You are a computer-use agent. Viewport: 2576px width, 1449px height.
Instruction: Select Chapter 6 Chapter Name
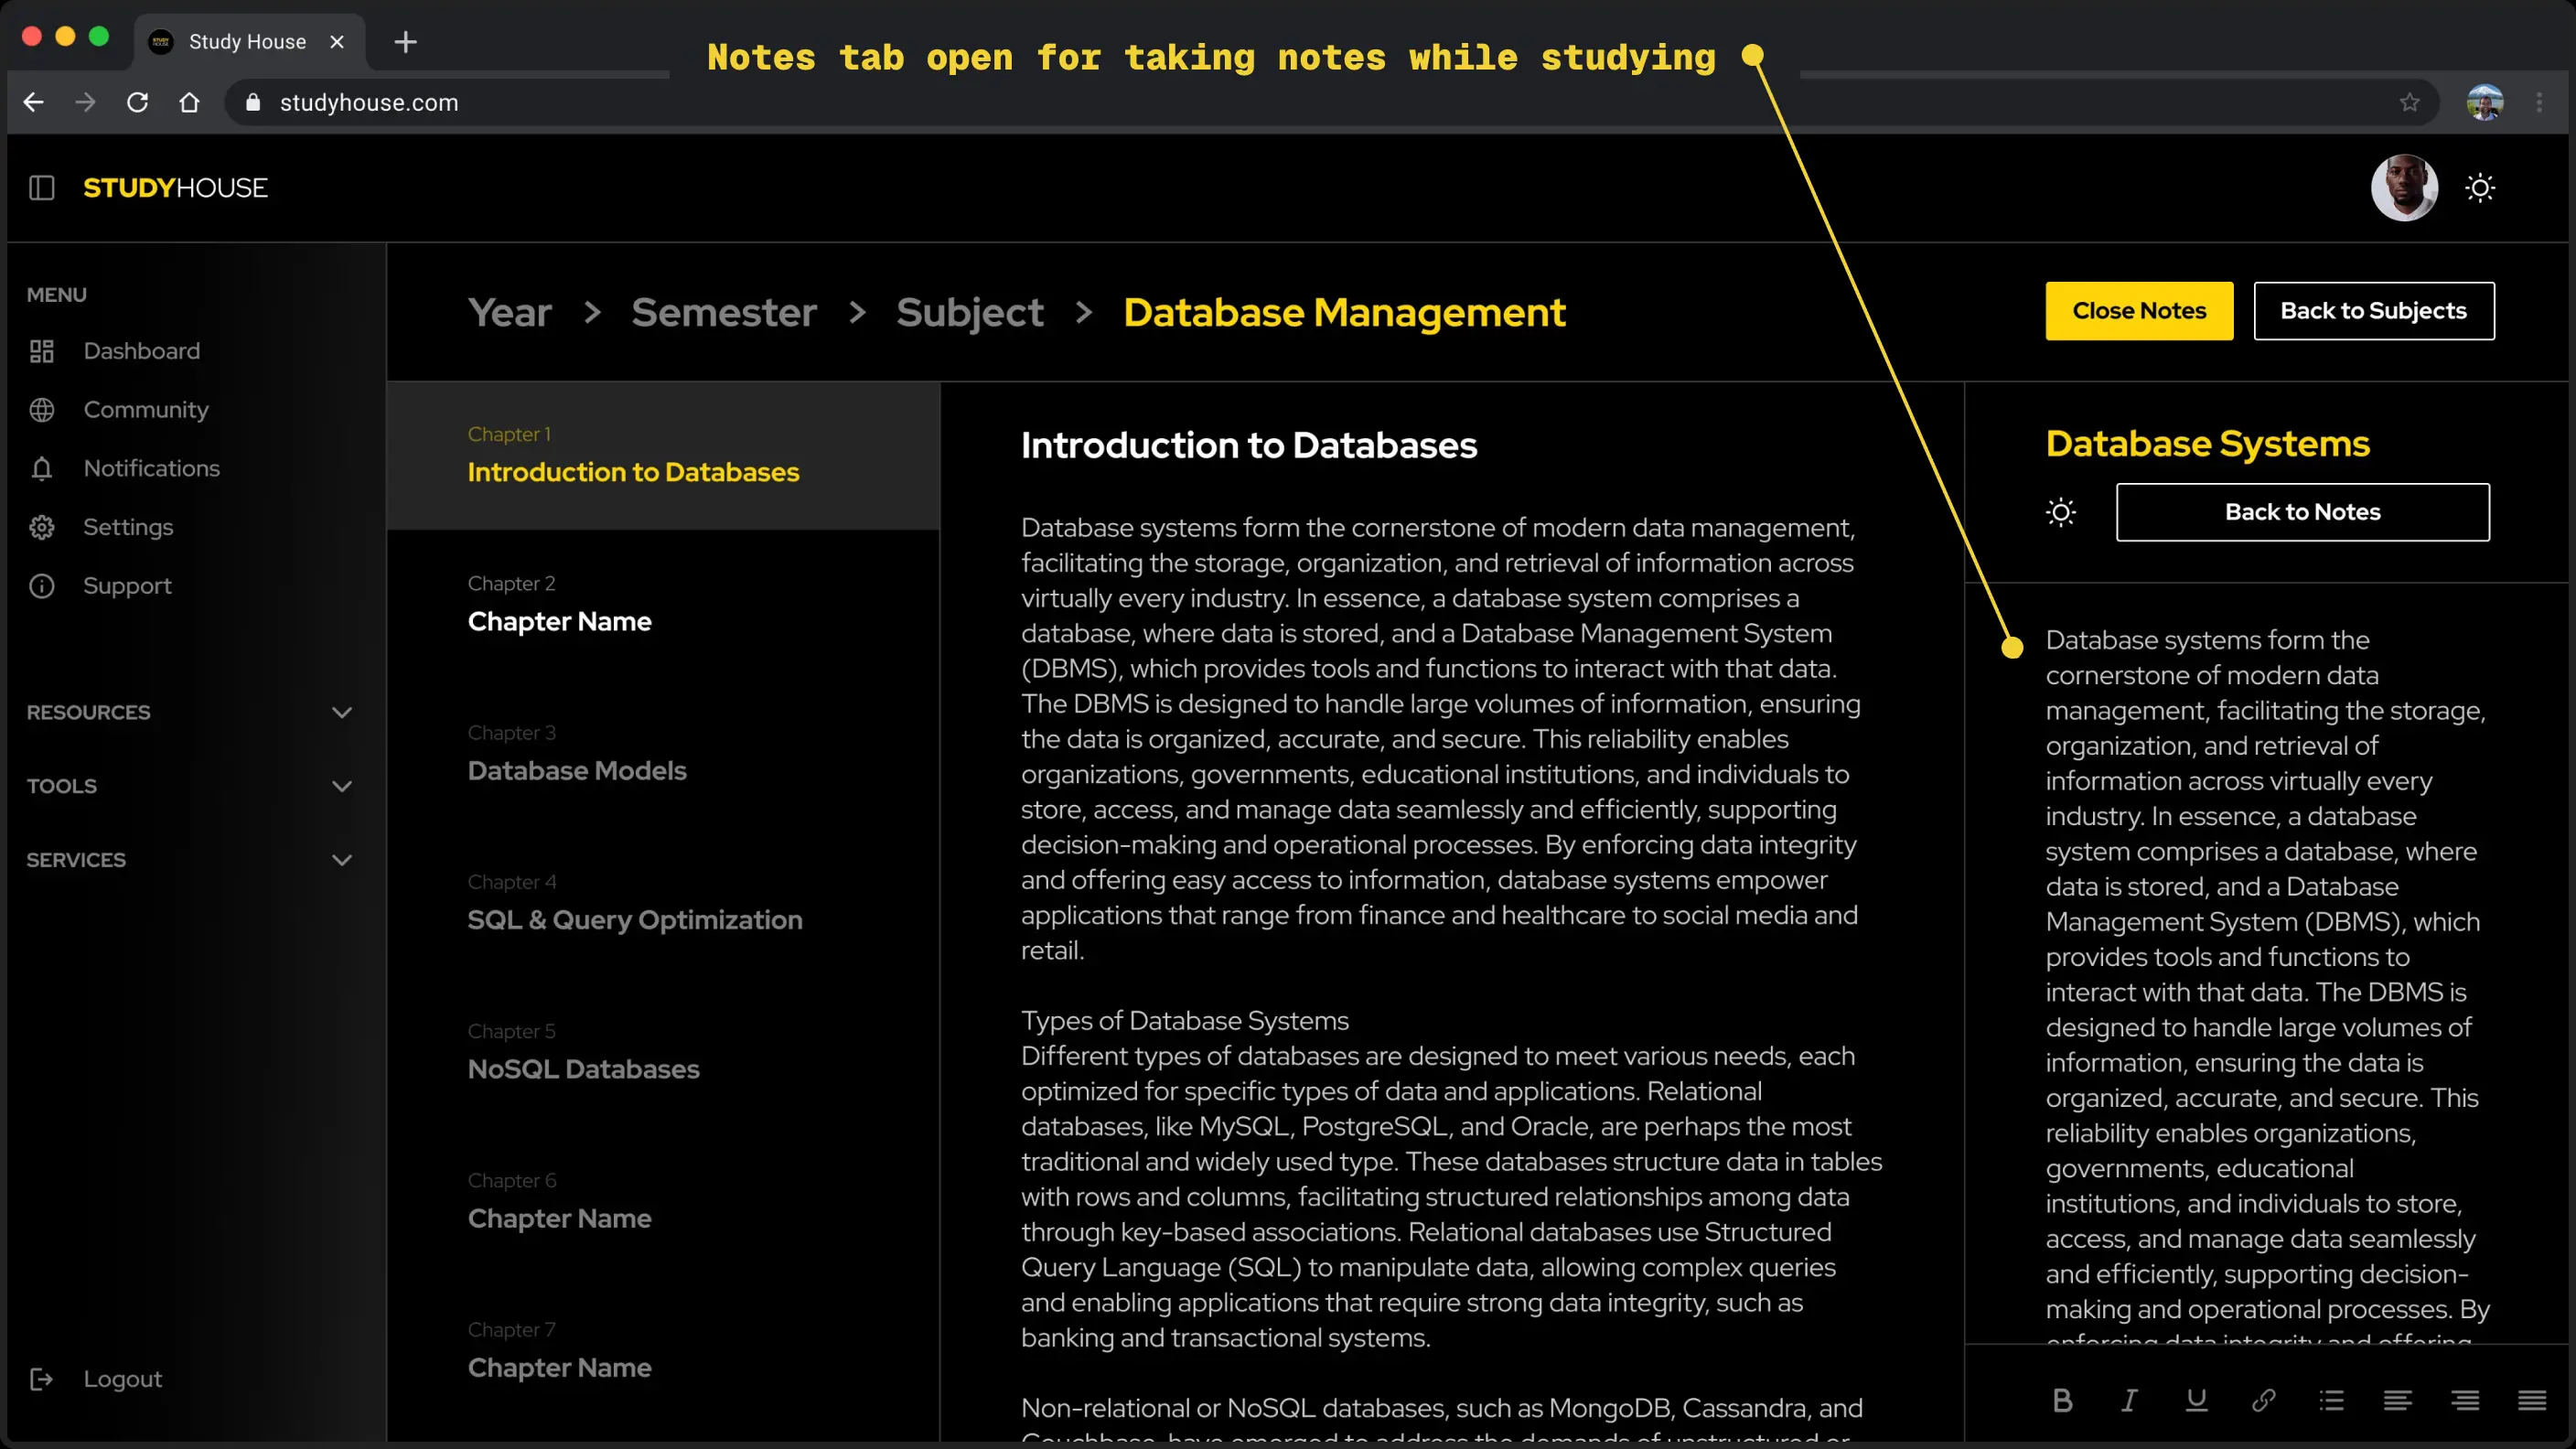point(663,1201)
